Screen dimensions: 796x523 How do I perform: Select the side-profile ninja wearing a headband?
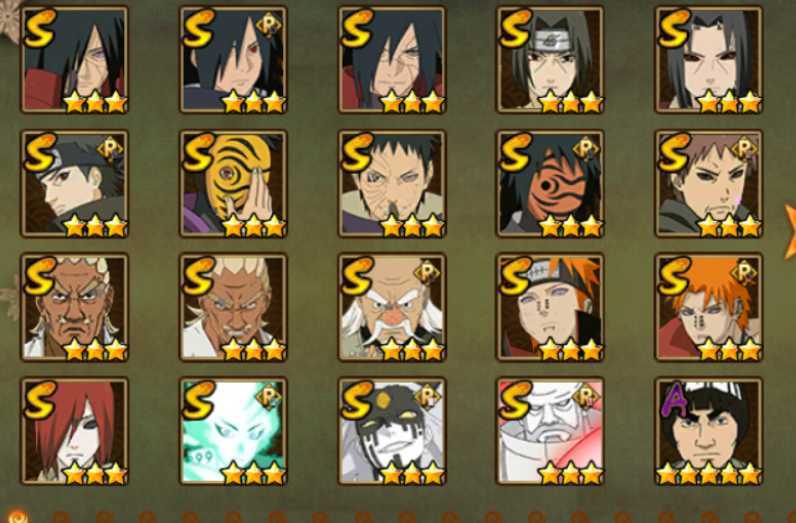click(x=74, y=183)
